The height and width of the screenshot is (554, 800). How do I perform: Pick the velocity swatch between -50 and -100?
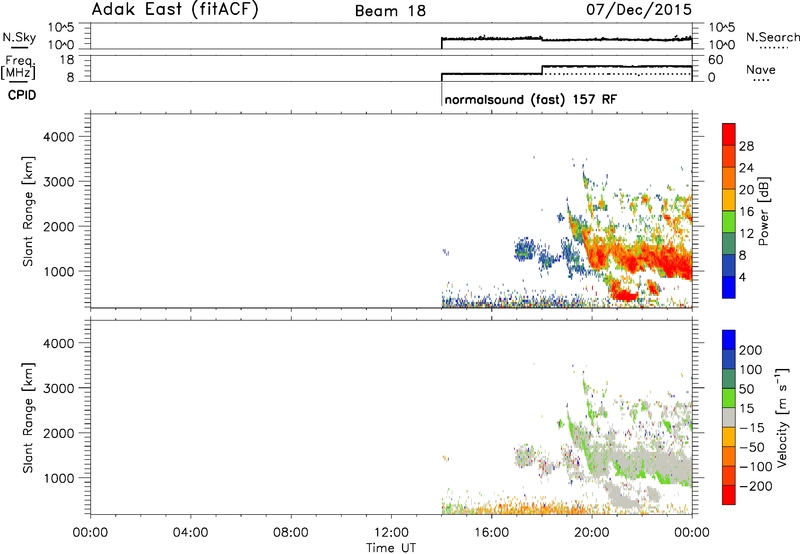click(x=729, y=456)
